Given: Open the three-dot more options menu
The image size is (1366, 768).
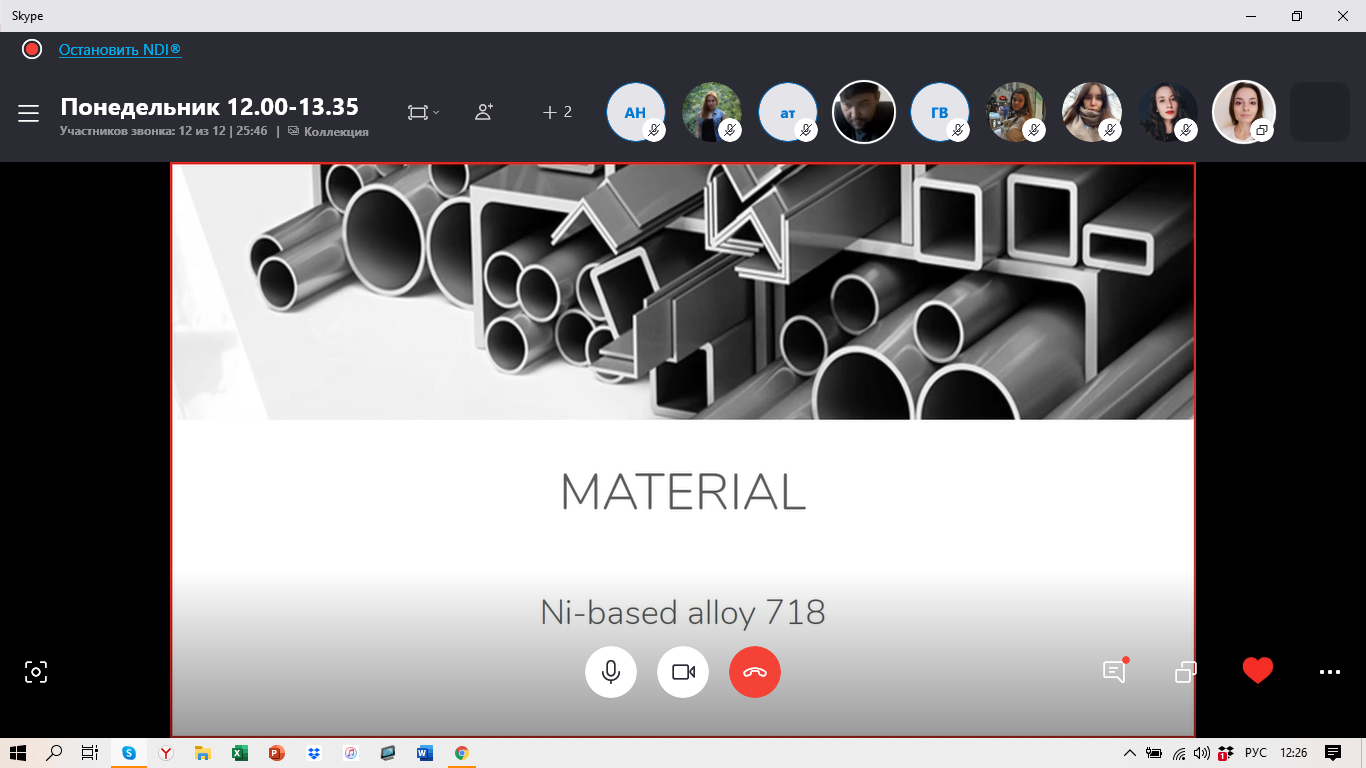Looking at the screenshot, I should (x=1329, y=672).
